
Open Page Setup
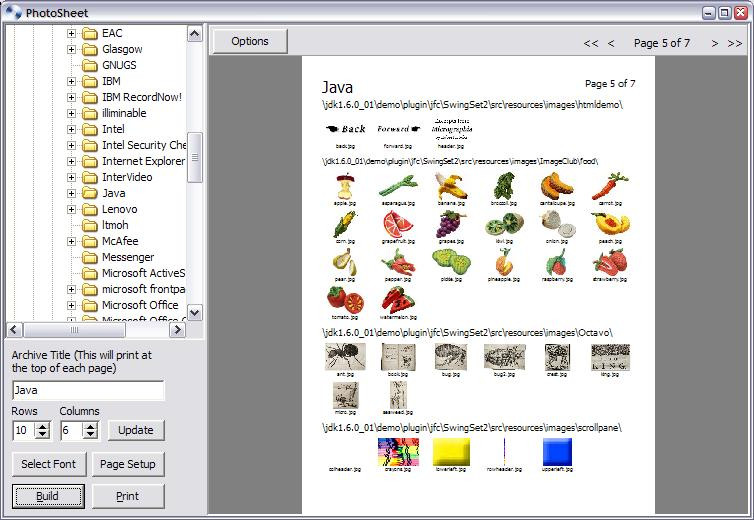click(x=128, y=464)
